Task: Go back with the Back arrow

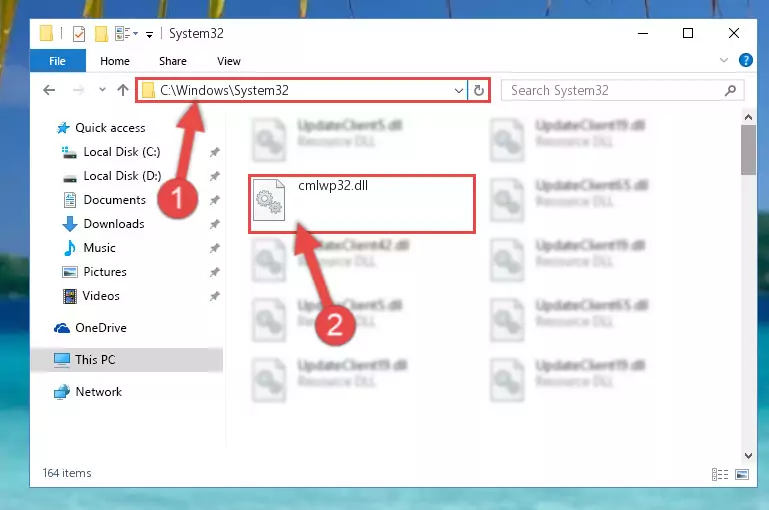Action: point(49,90)
